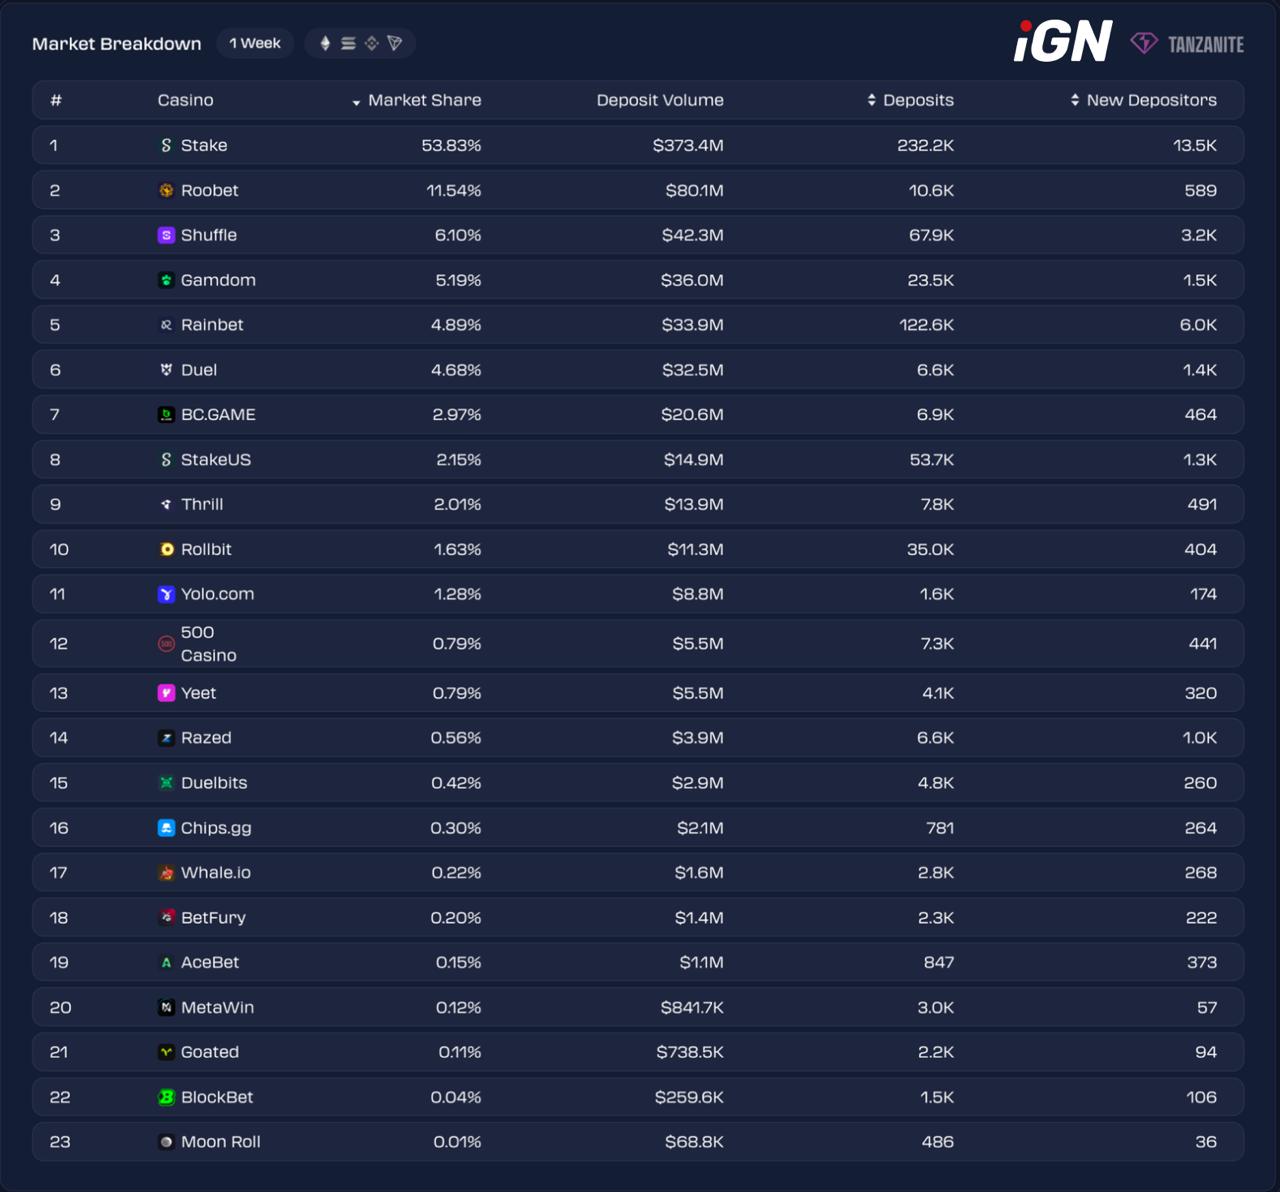Click the green BlockBet logo icon

click(166, 1097)
